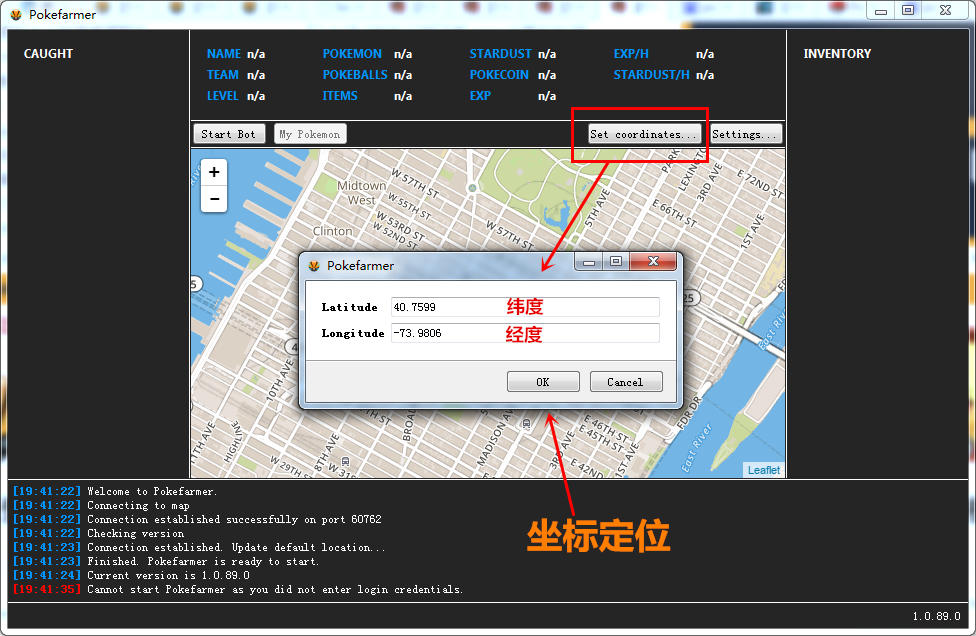The height and width of the screenshot is (636, 976).
Task: Maximize the main Pokefarmer window
Action: 908,11
